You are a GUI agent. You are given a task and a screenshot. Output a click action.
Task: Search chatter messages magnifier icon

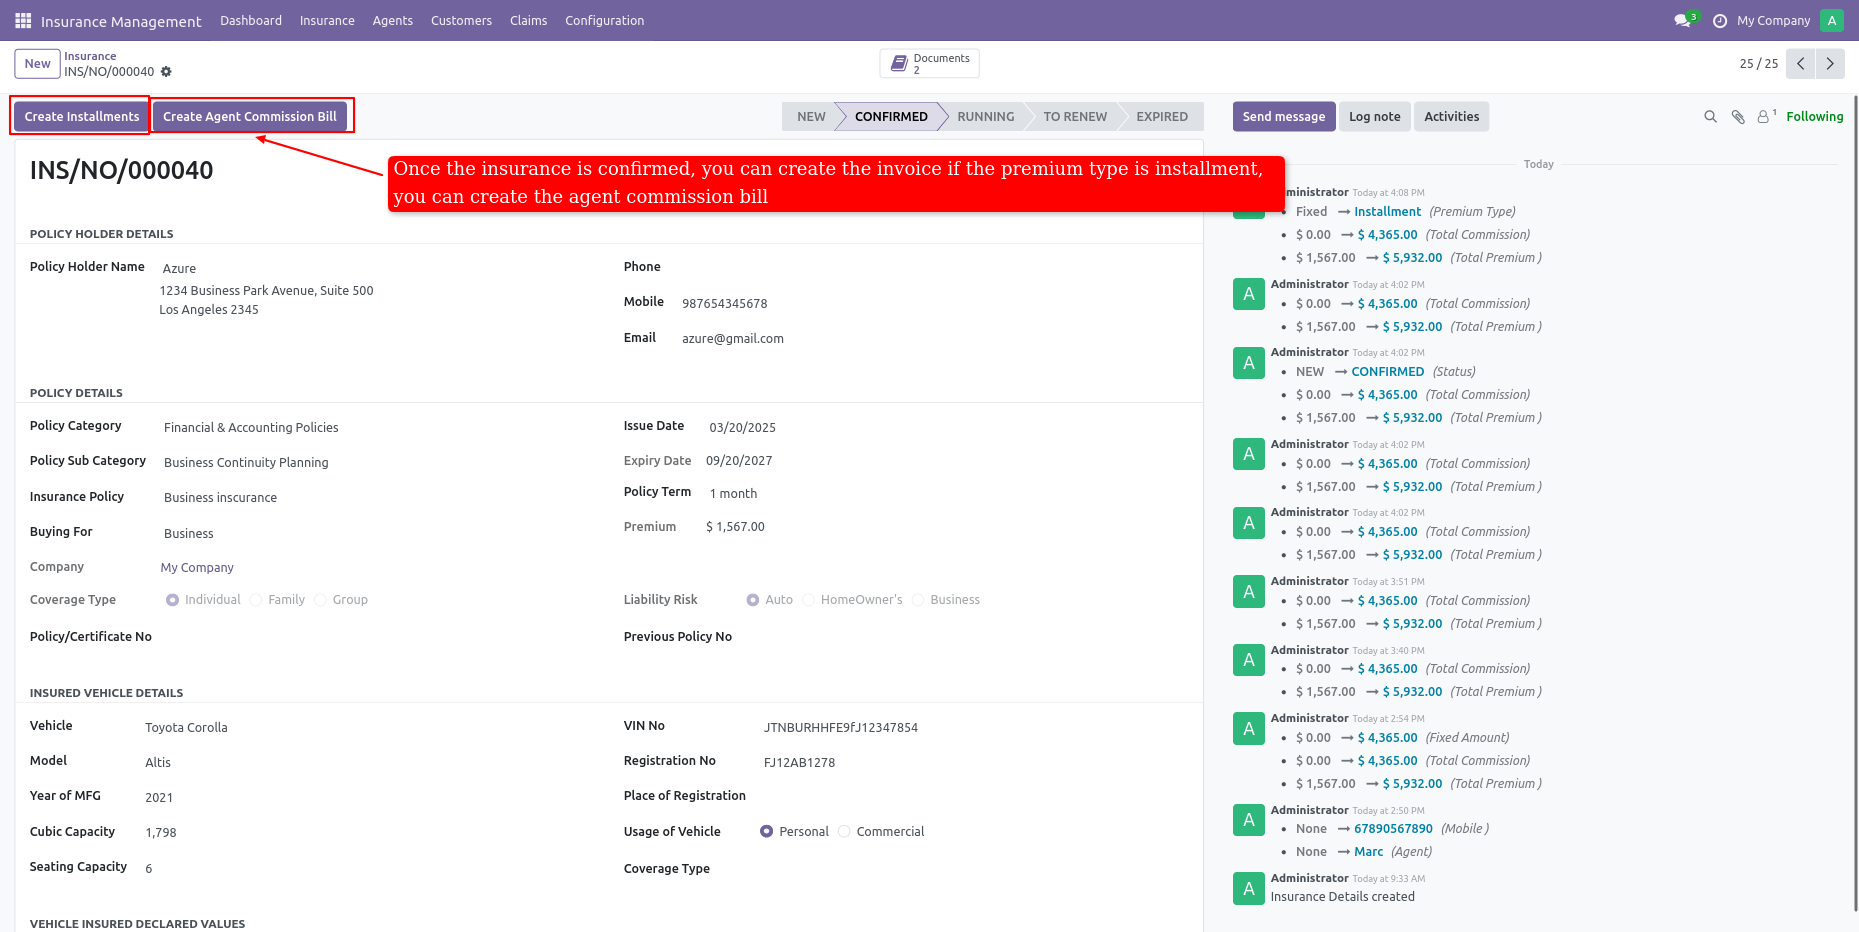click(x=1710, y=117)
